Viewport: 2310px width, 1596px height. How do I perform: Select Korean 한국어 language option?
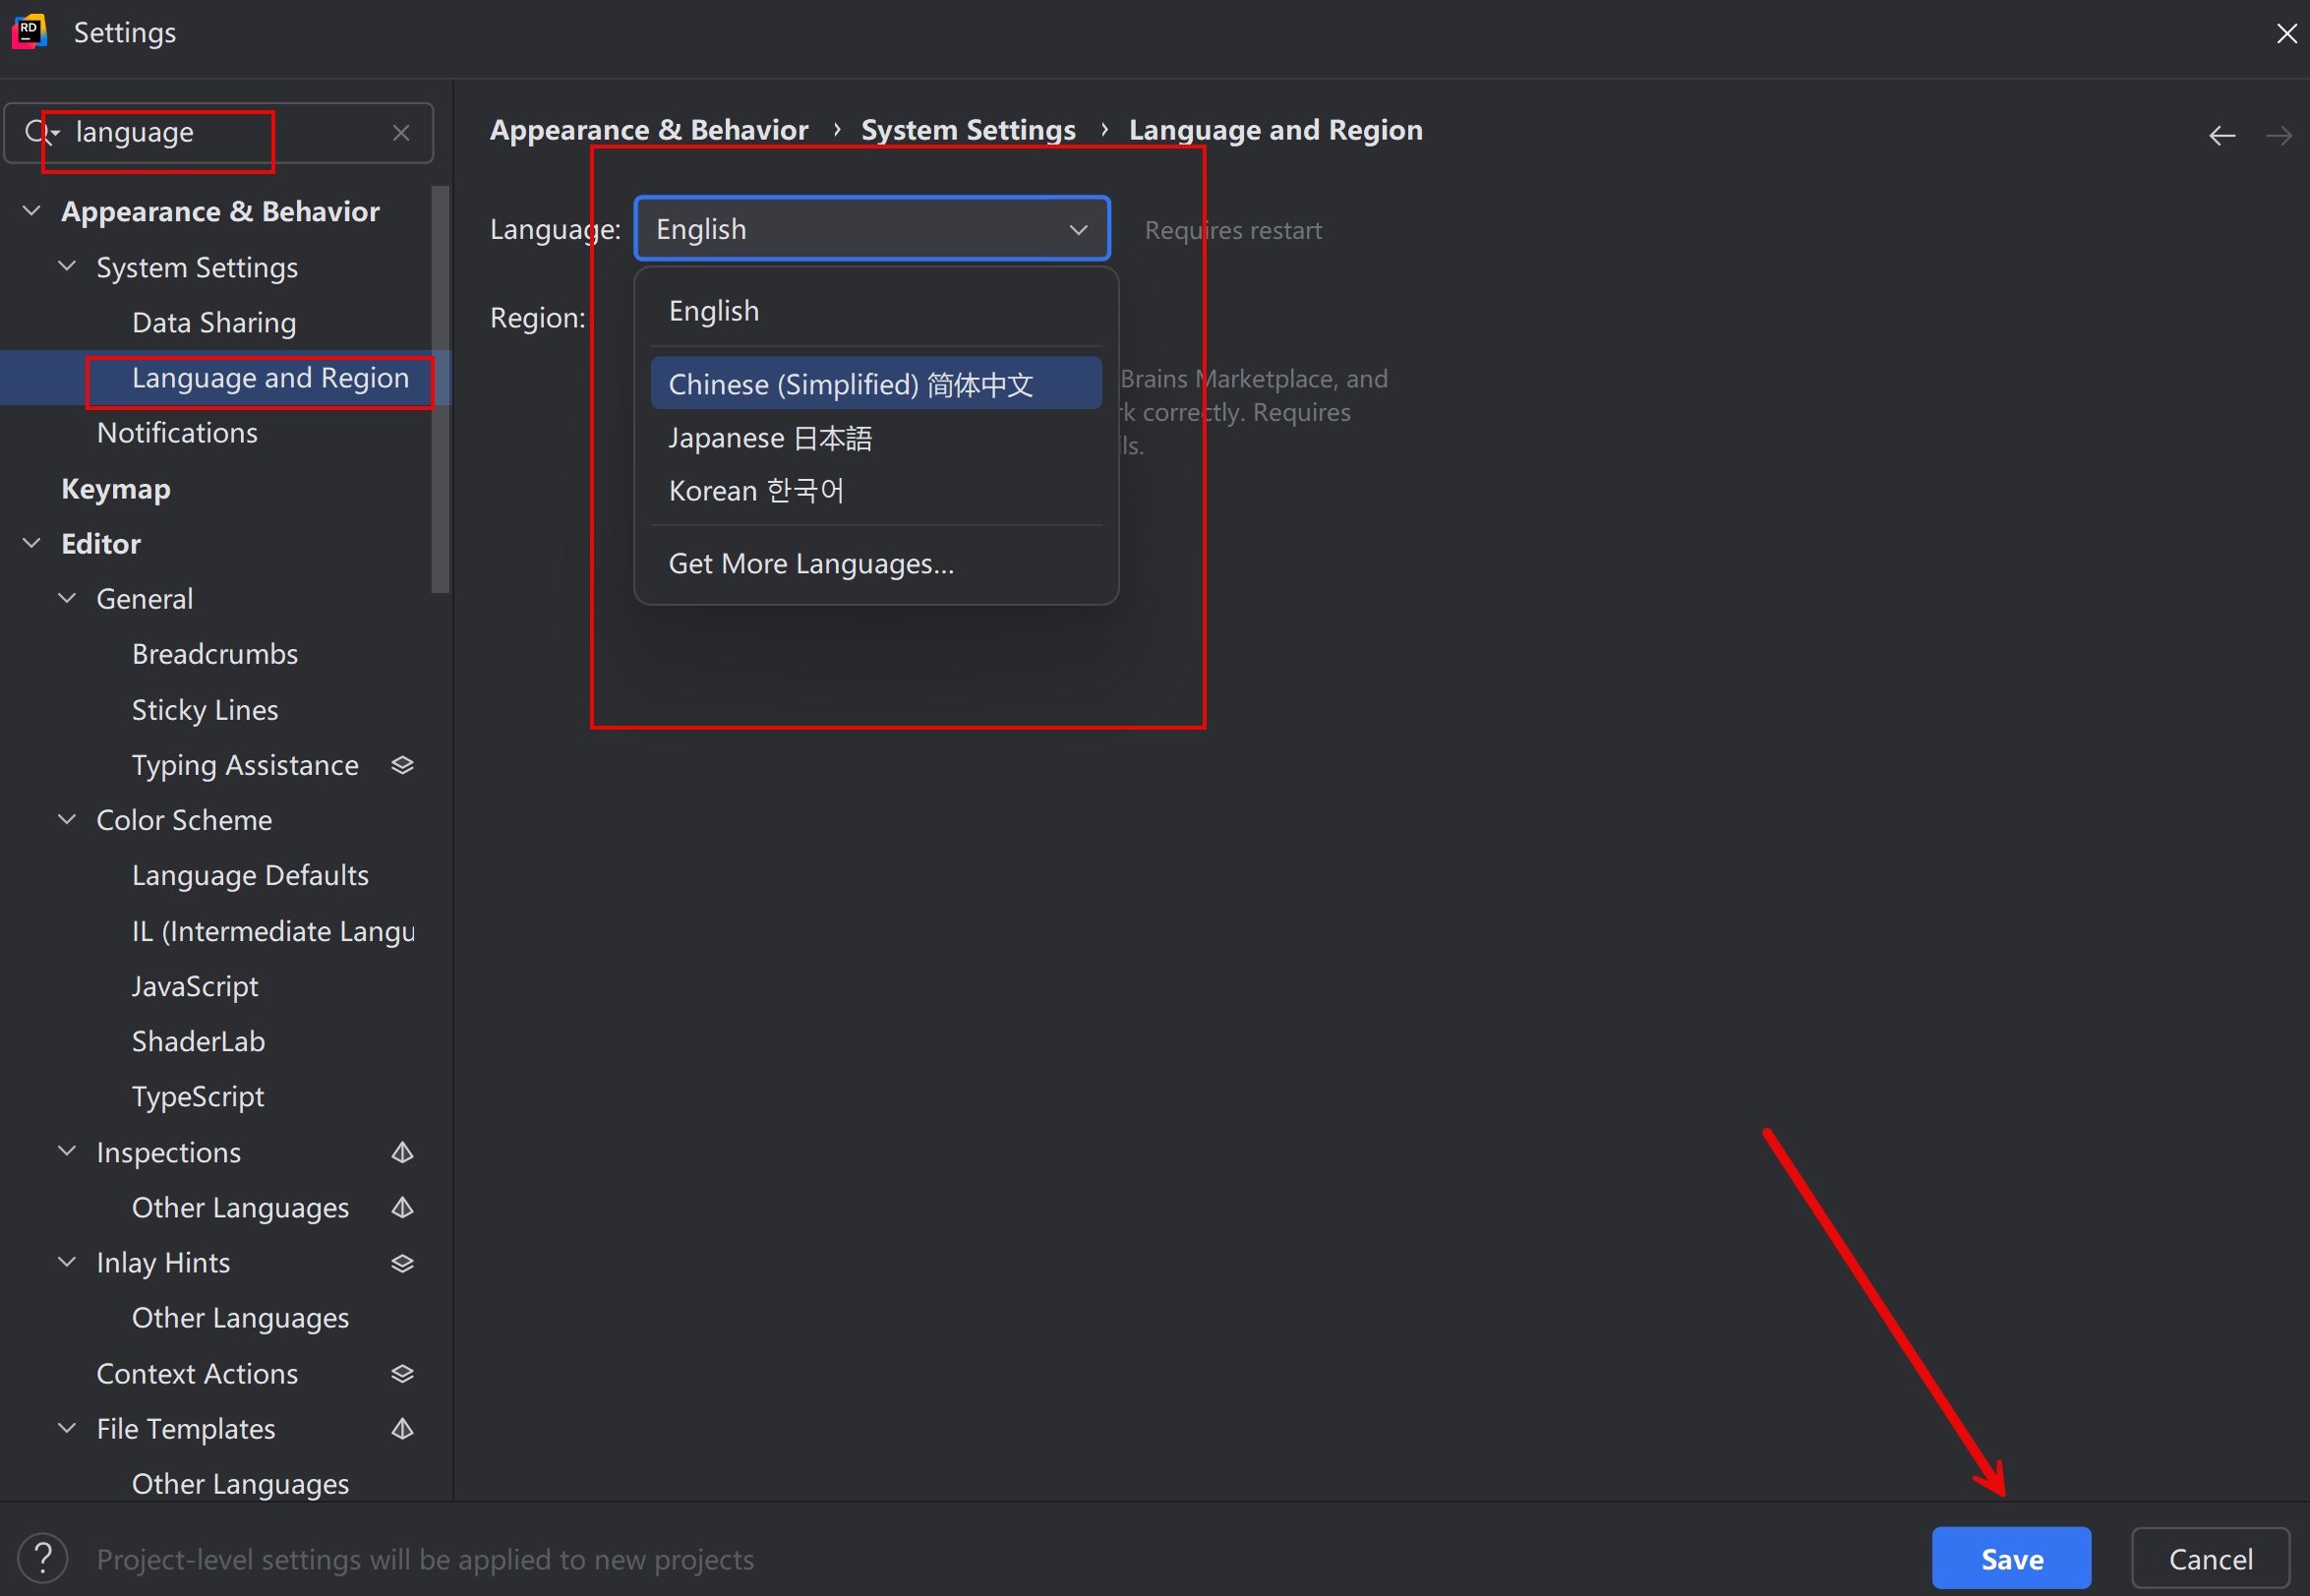(x=756, y=491)
